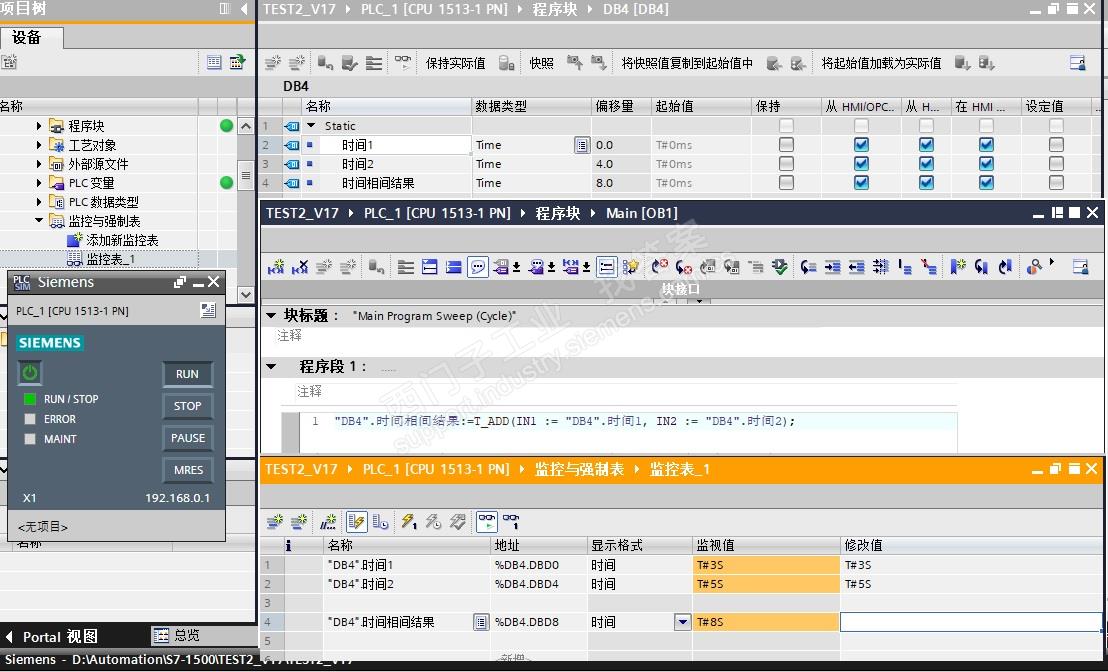Click outdent text icon in Main toolbar

[857, 266]
